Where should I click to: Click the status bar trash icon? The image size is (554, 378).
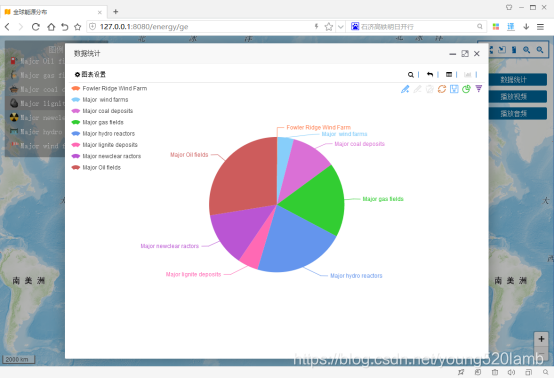click(495, 372)
